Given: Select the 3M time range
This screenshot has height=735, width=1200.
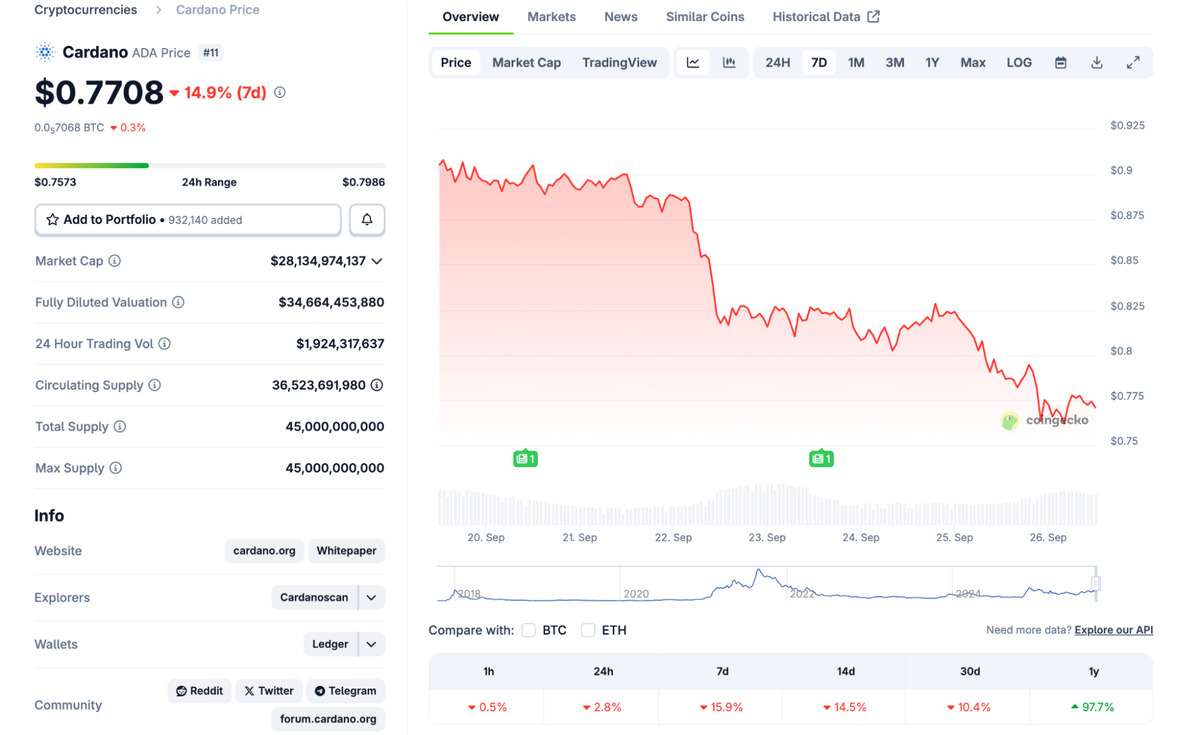Looking at the screenshot, I should click(x=895, y=62).
